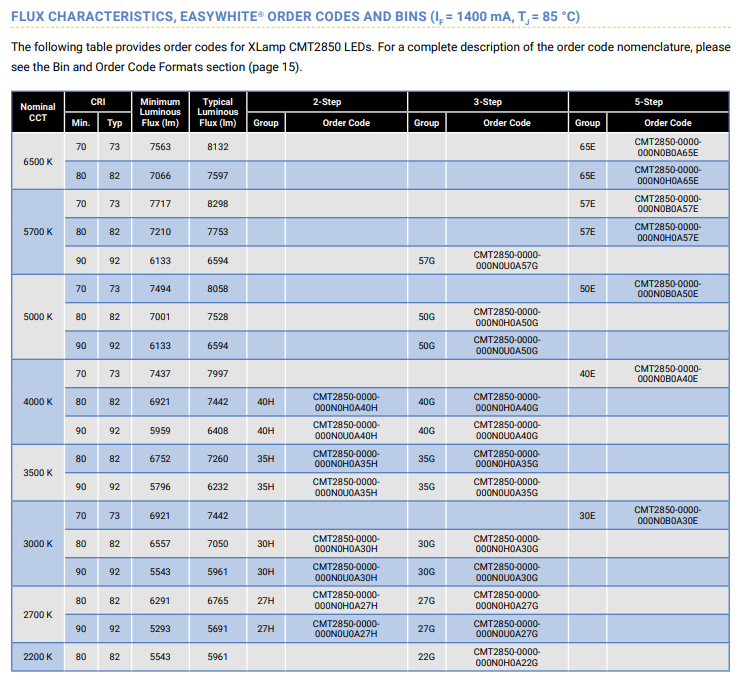Viewport: 746px width, 686px height.
Task: Click order code CMT2850-0000-000N0U0A57G
Action: (507, 260)
